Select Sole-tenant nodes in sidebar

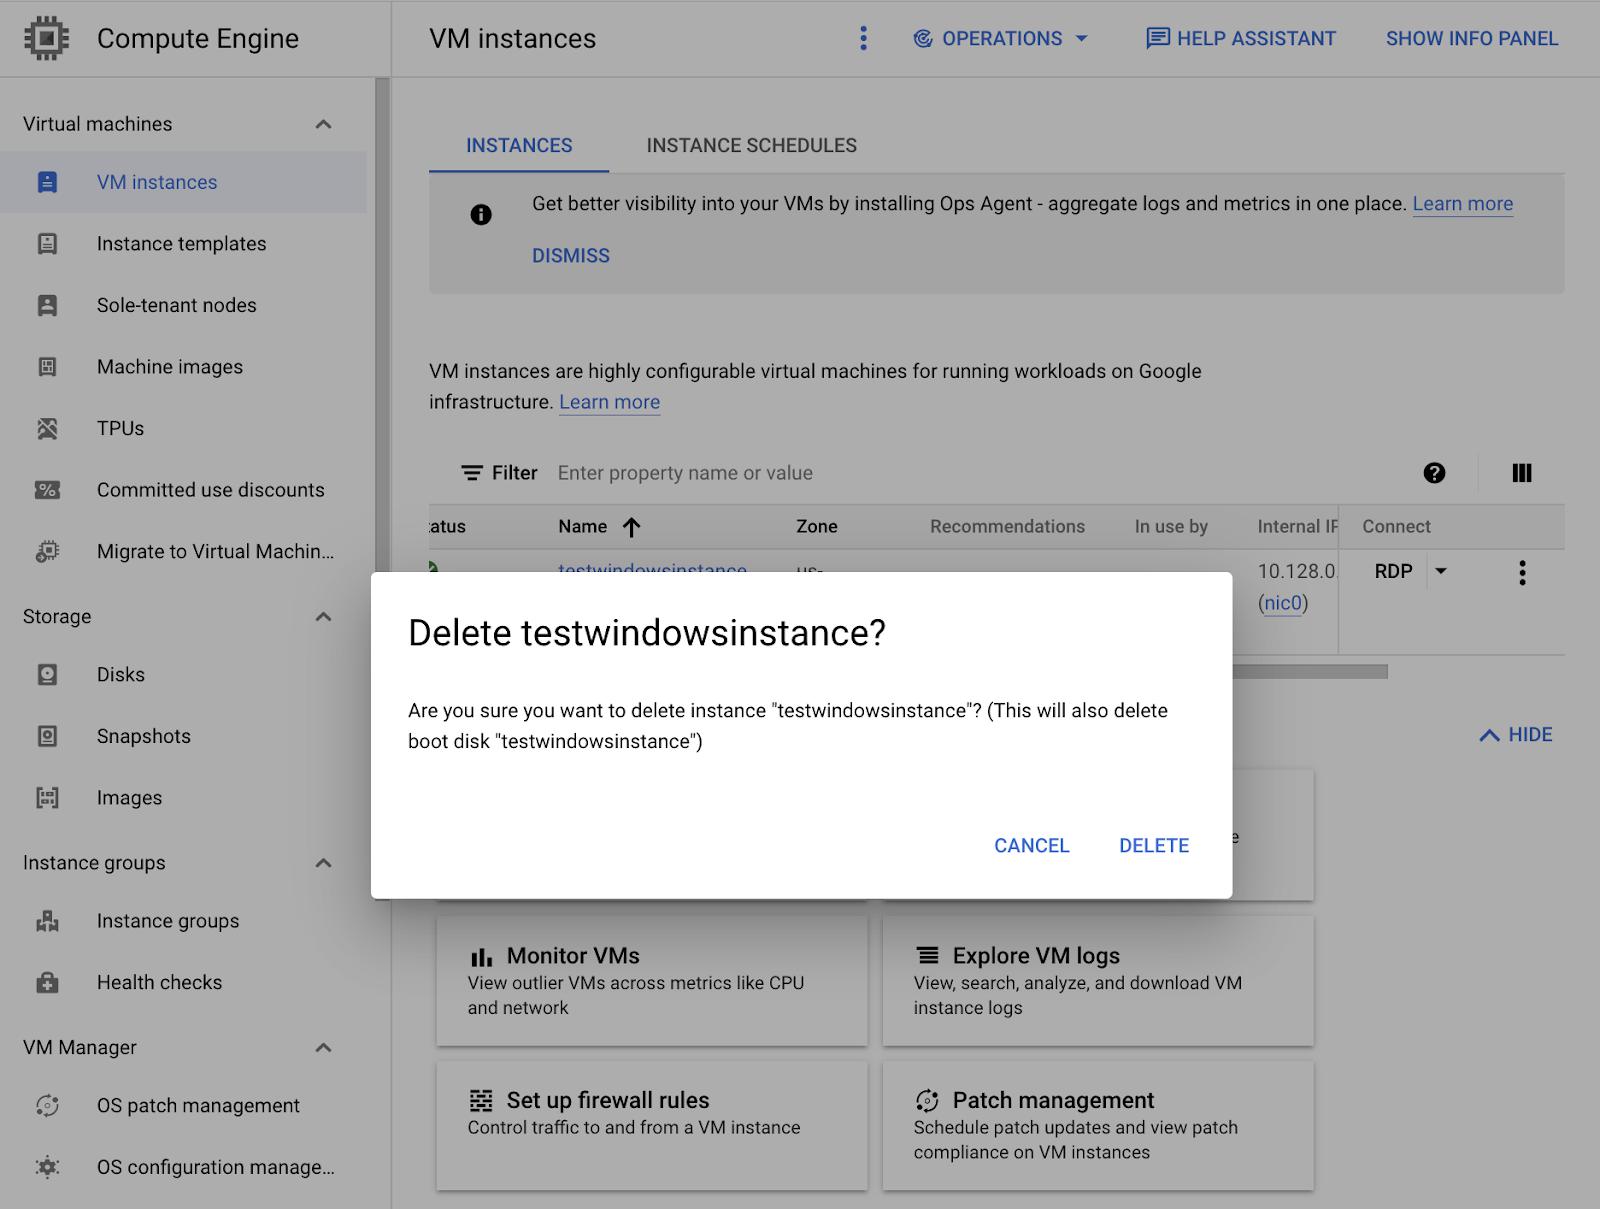tap(183, 305)
